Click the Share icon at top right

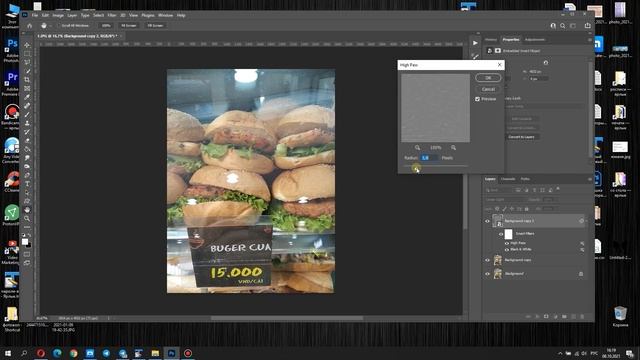click(587, 26)
